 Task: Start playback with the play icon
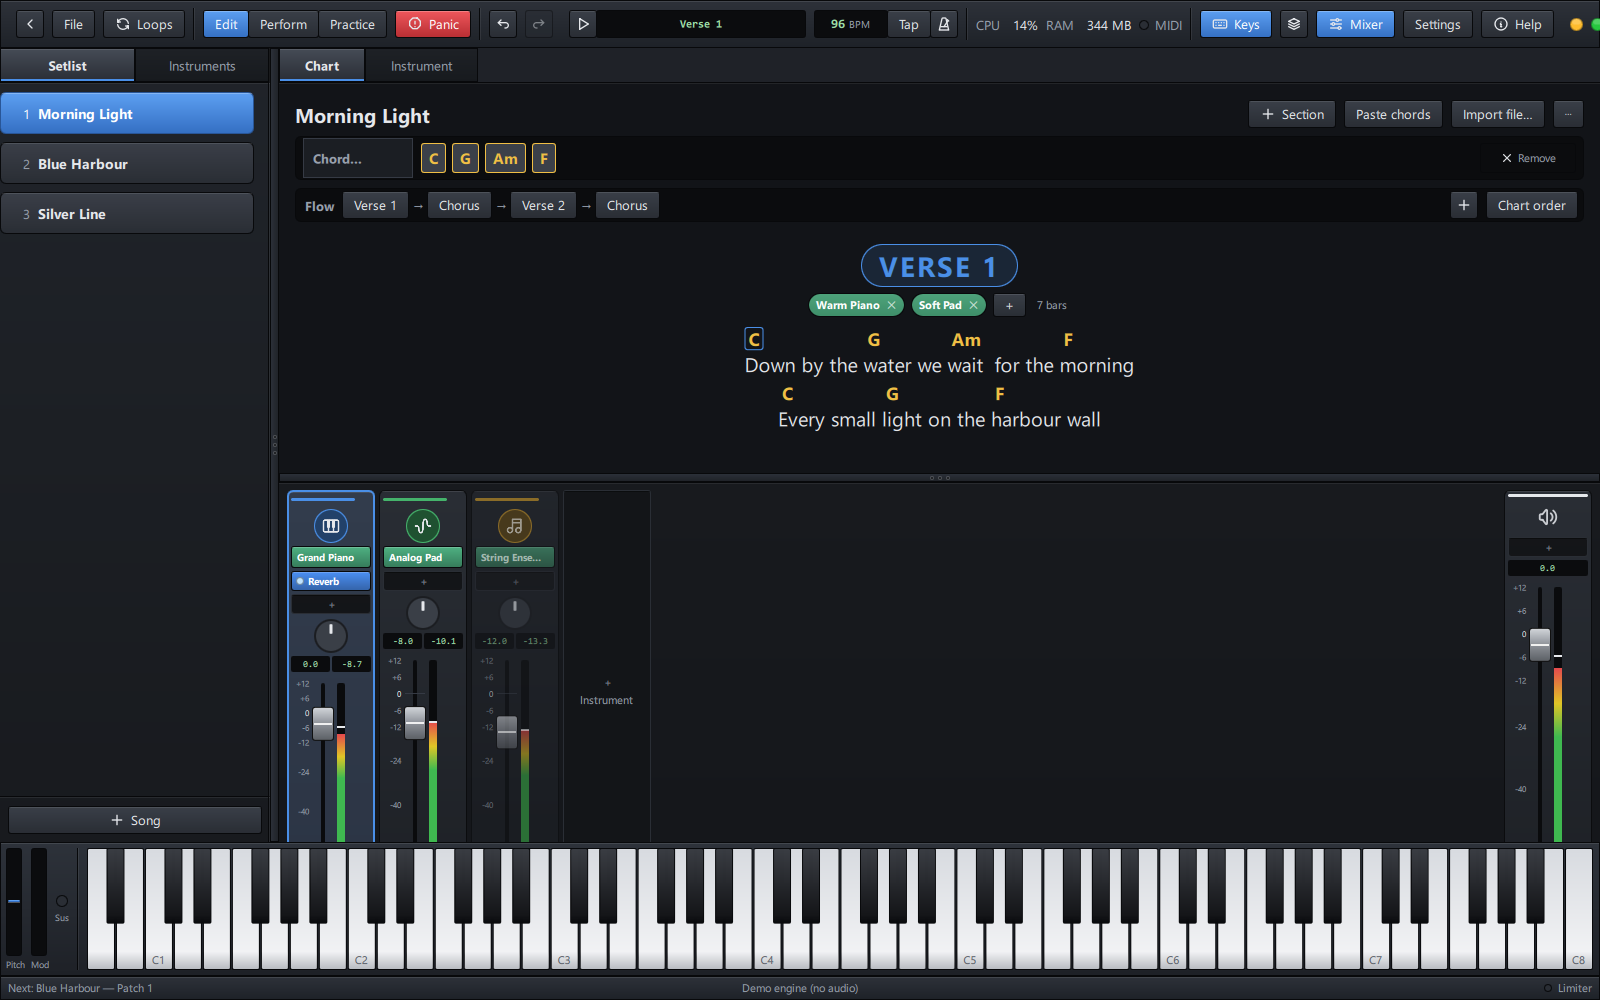[x=583, y=24]
